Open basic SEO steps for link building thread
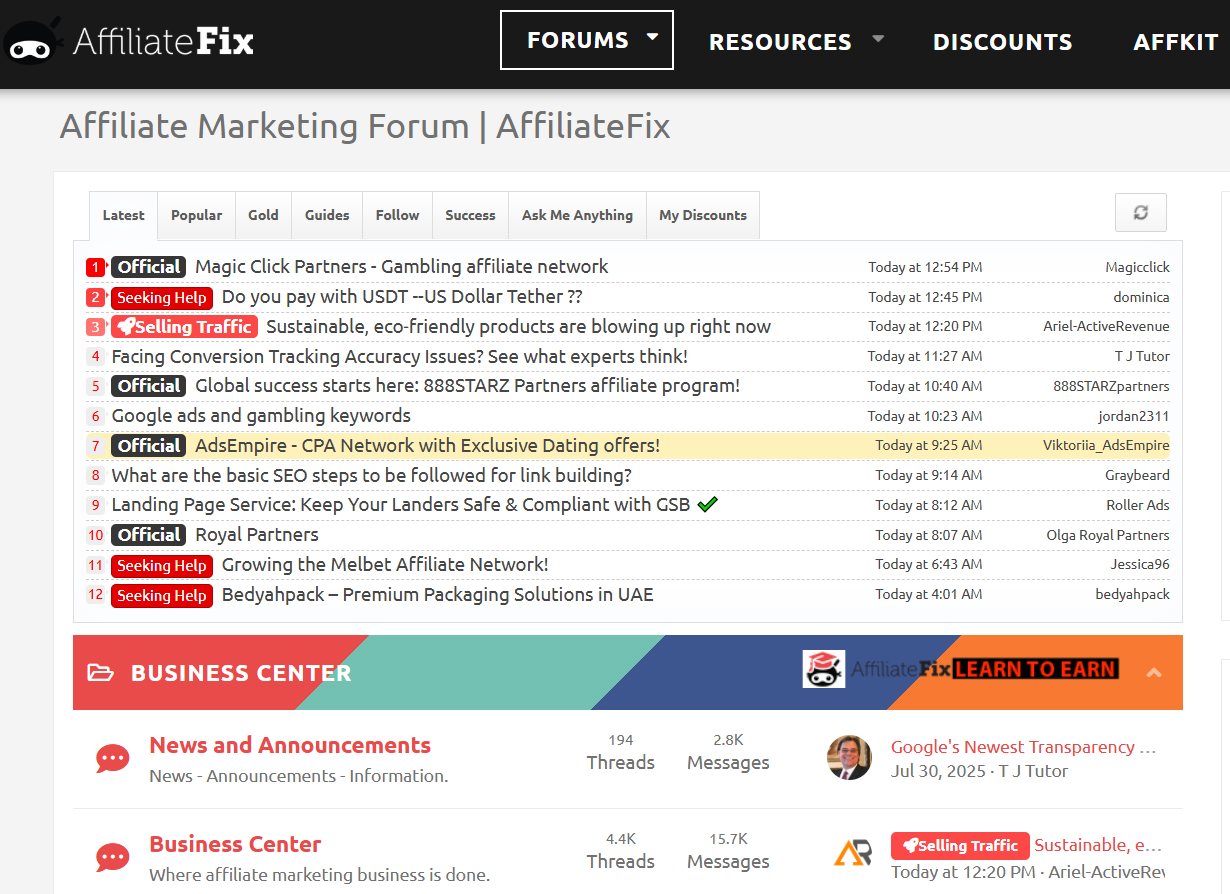 371,475
